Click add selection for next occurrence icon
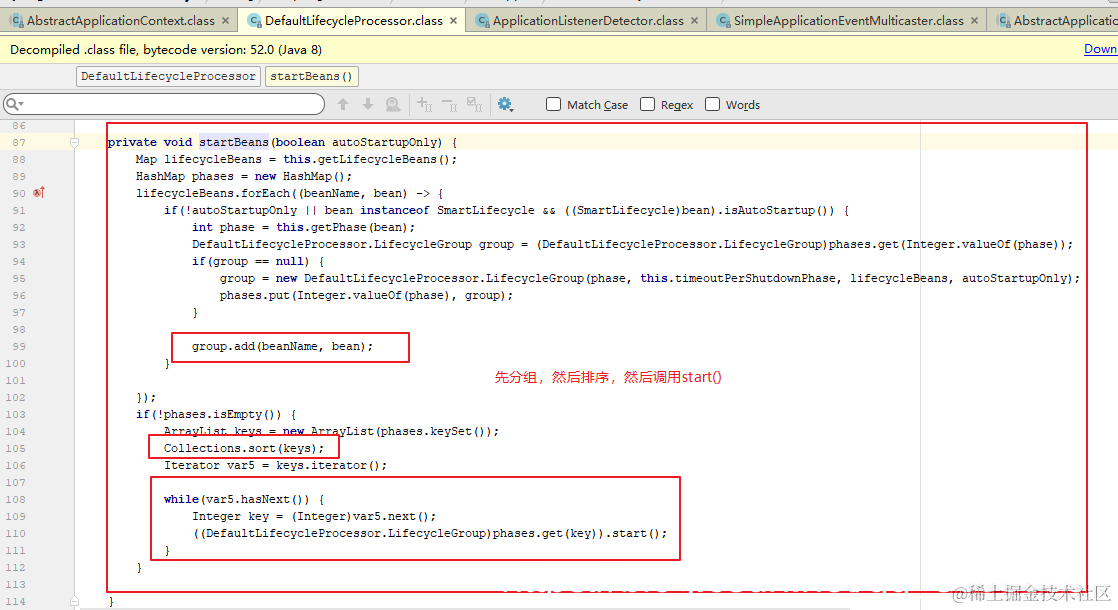 coord(424,105)
